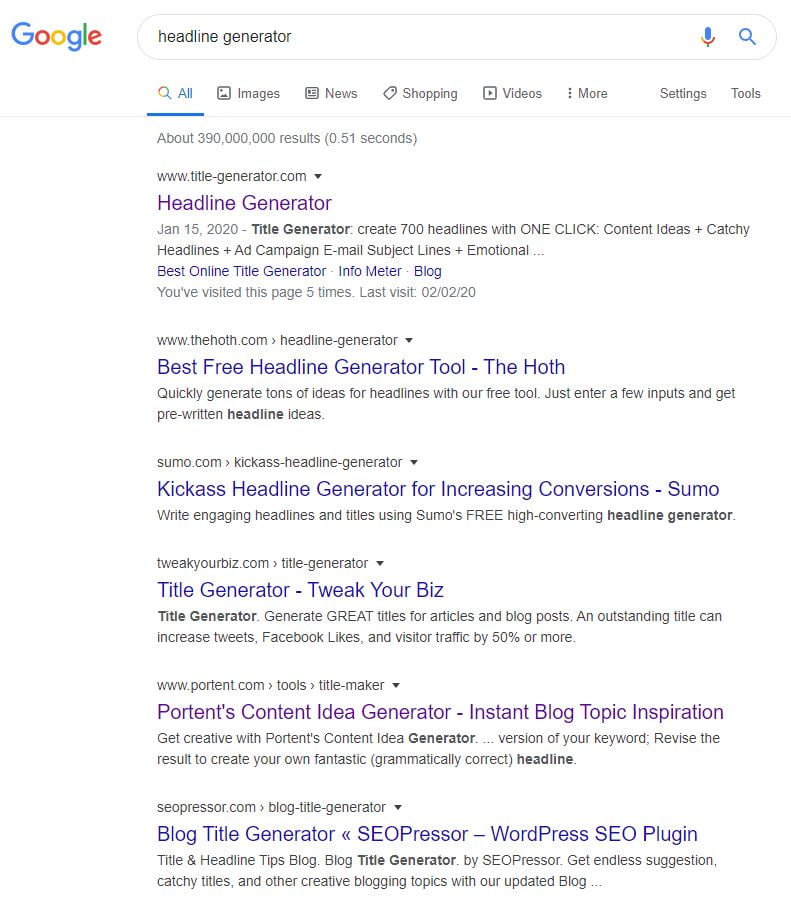Switch to Images results
This screenshot has width=791, height=905.
coord(248,94)
